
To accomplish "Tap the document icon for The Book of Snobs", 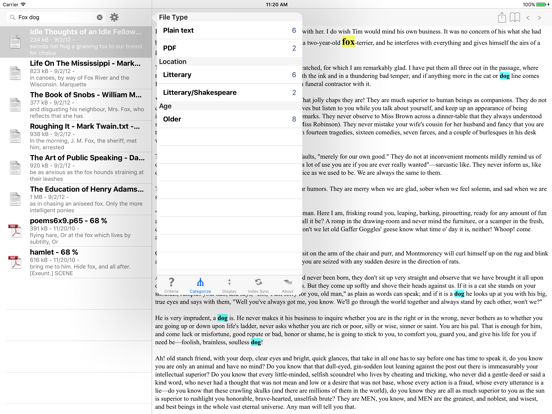I will pos(15,105).
